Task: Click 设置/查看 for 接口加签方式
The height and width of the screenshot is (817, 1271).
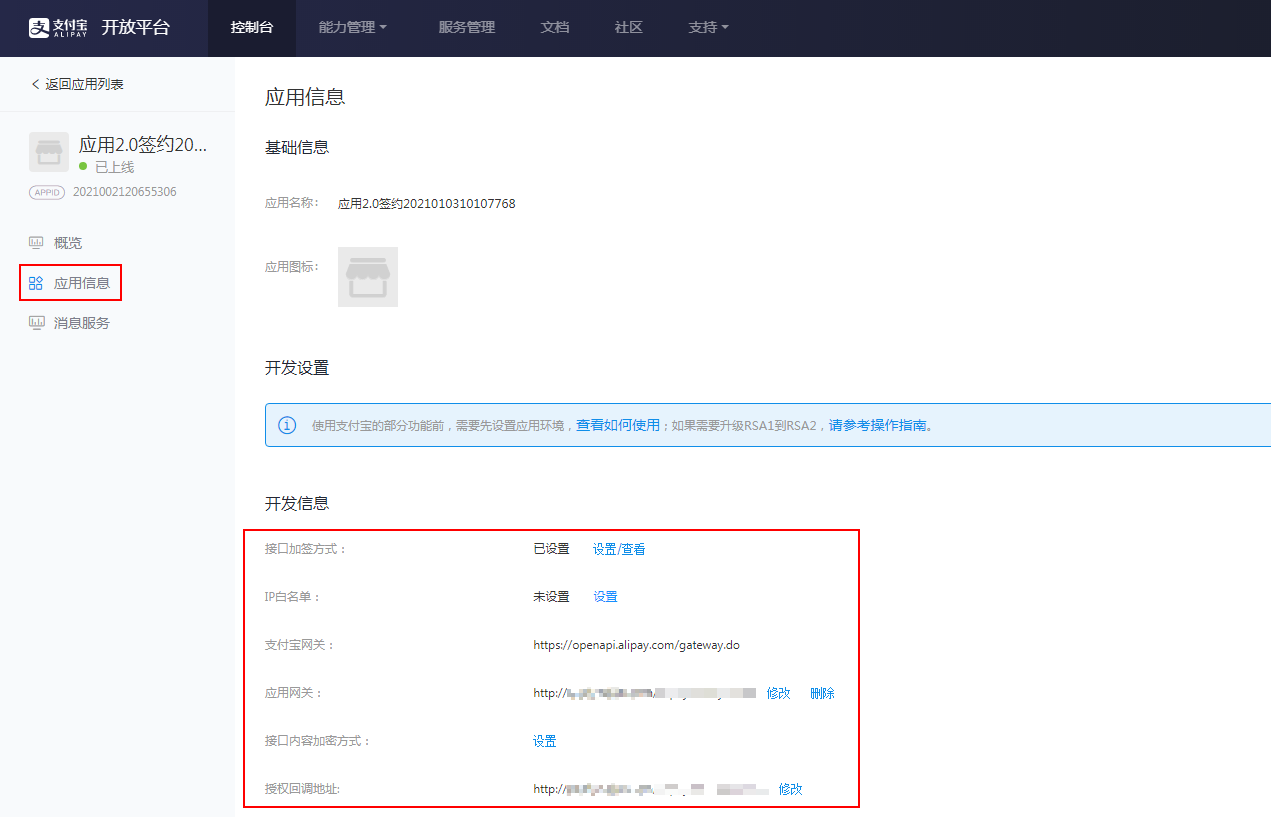Action: (619, 549)
